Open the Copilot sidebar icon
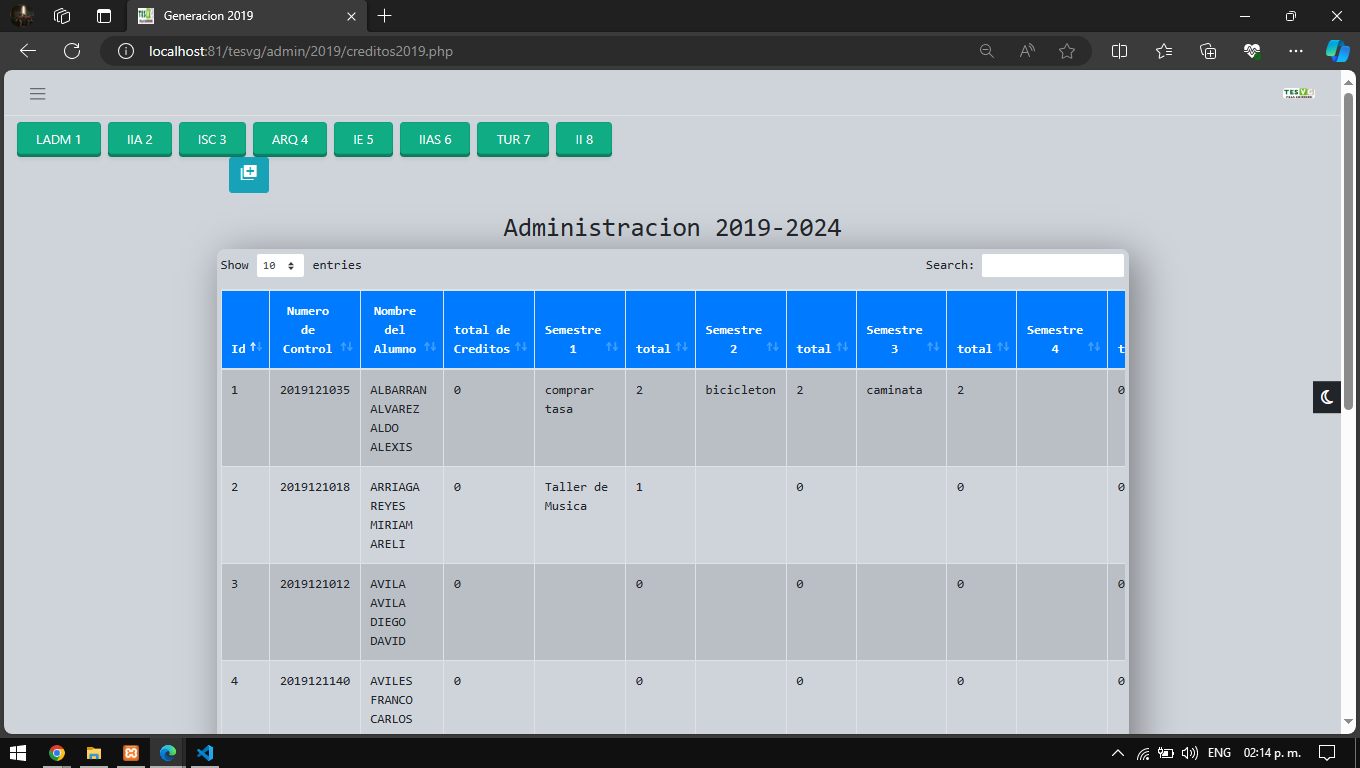 click(1338, 51)
